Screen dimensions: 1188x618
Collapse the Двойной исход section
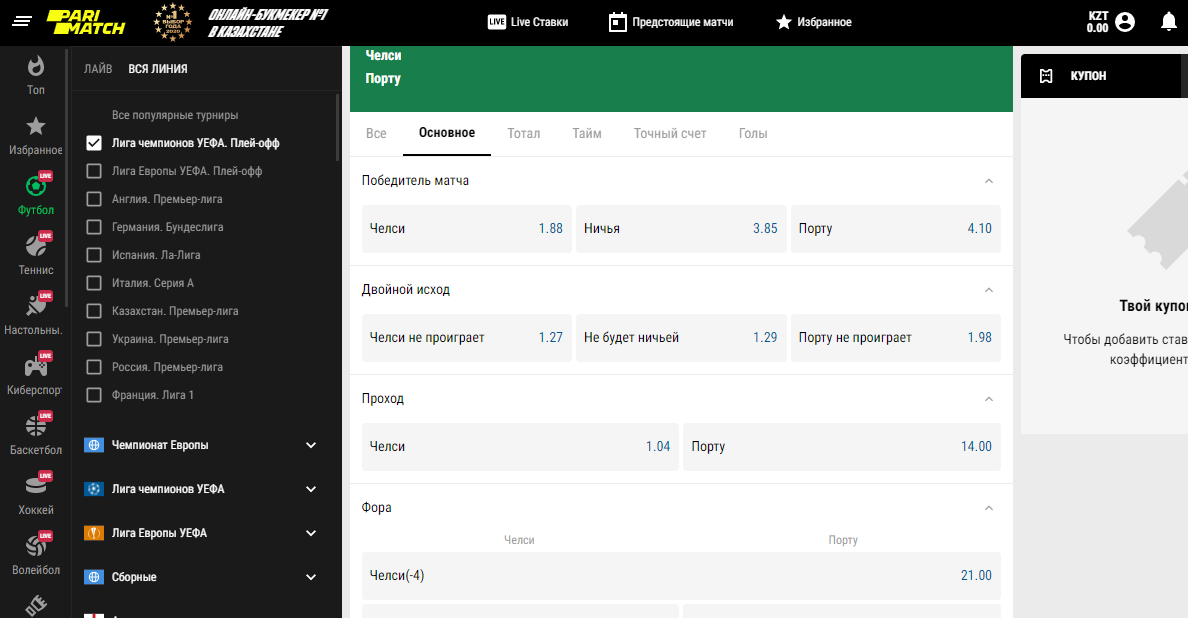(x=989, y=290)
